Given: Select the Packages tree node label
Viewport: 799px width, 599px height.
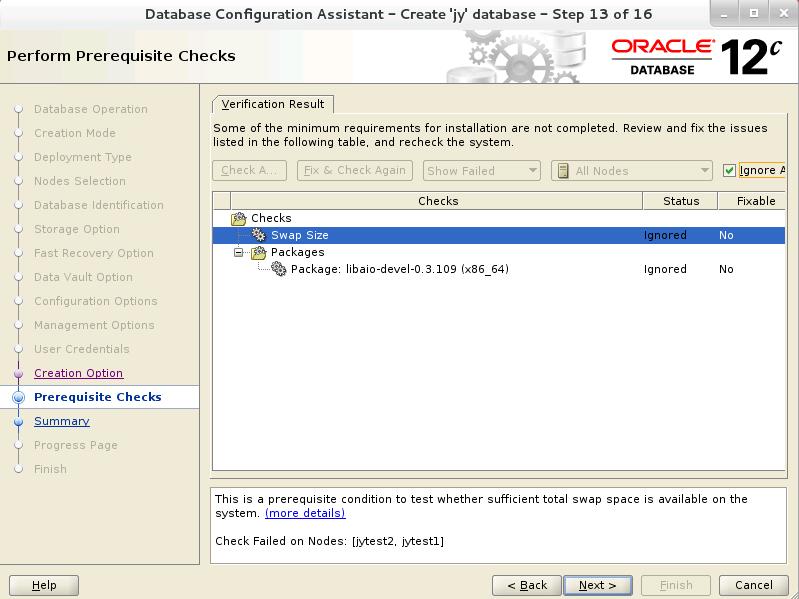Looking at the screenshot, I should pos(298,252).
